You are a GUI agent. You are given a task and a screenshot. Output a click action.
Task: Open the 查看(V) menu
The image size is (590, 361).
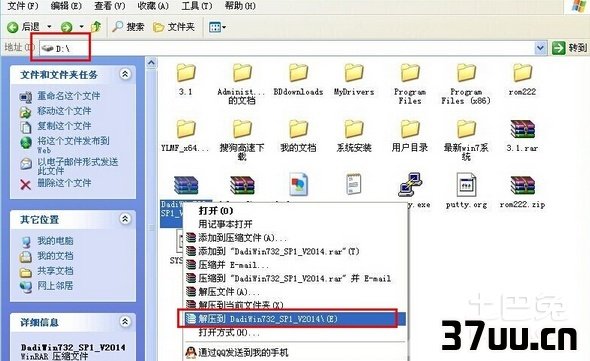[x=109, y=6]
